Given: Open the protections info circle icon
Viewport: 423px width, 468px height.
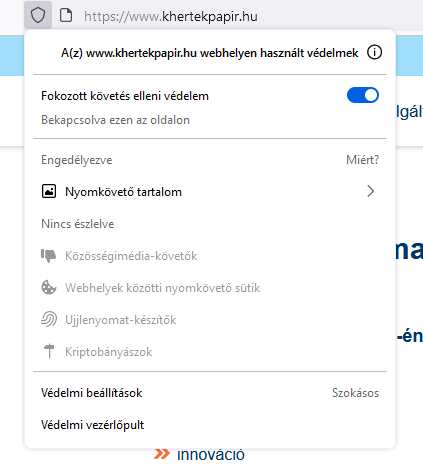Looking at the screenshot, I should coord(374,52).
